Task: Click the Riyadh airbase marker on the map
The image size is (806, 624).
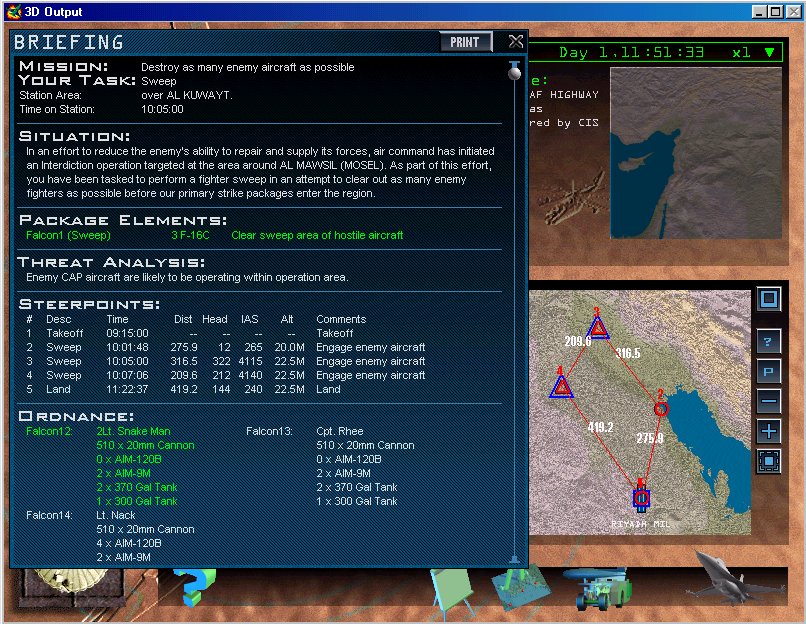Action: 641,498
